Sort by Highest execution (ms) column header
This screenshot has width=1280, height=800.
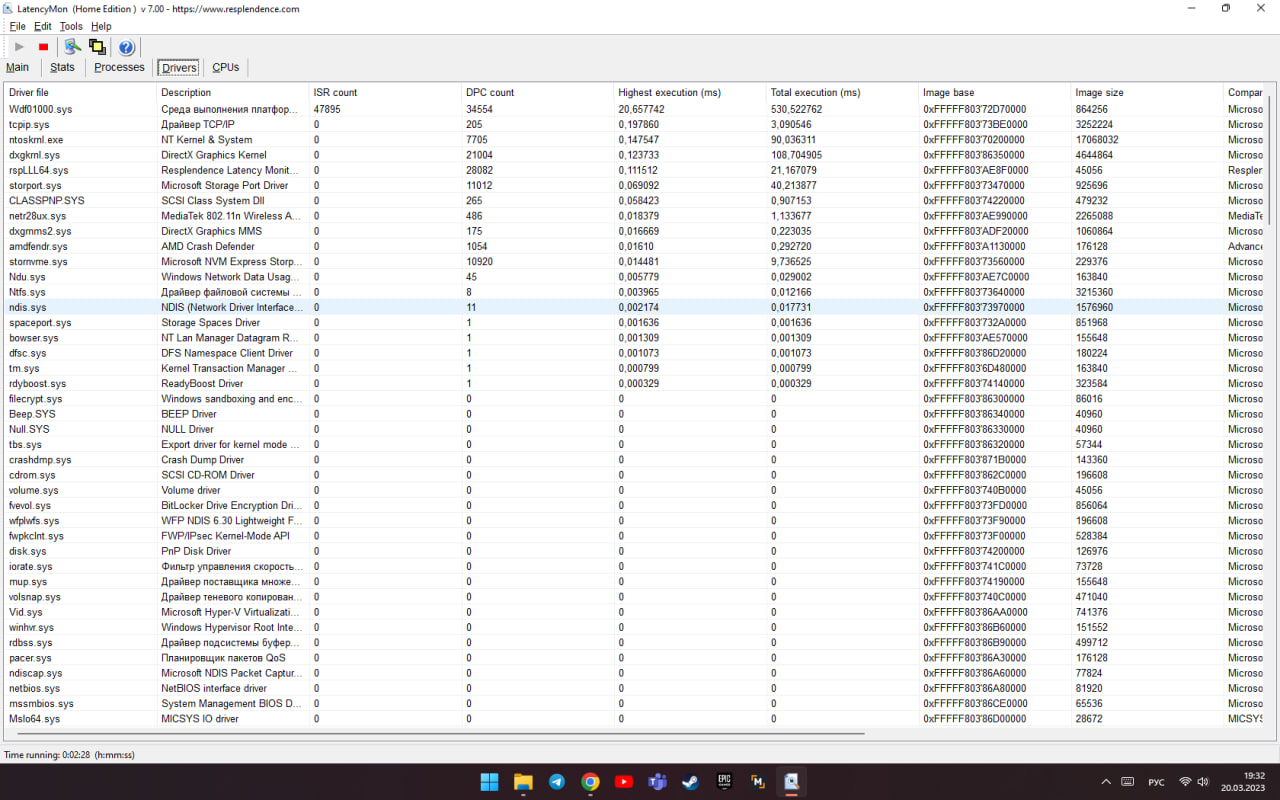pos(690,92)
